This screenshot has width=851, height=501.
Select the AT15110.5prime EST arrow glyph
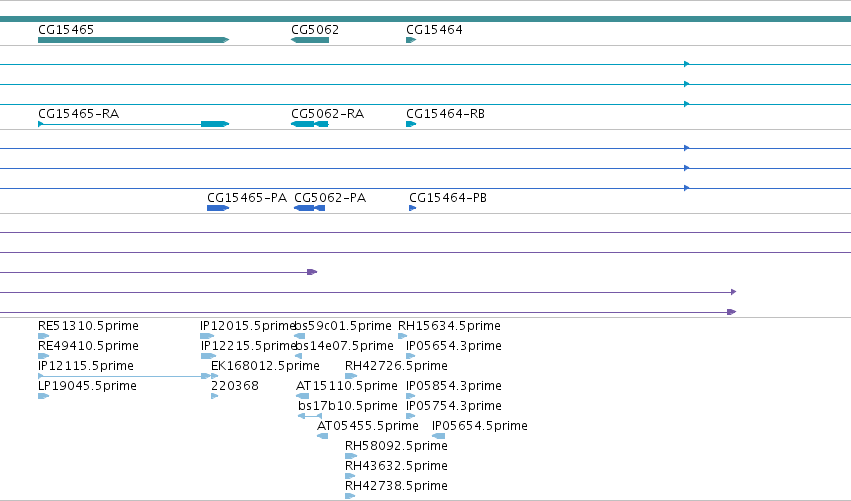(x=302, y=396)
